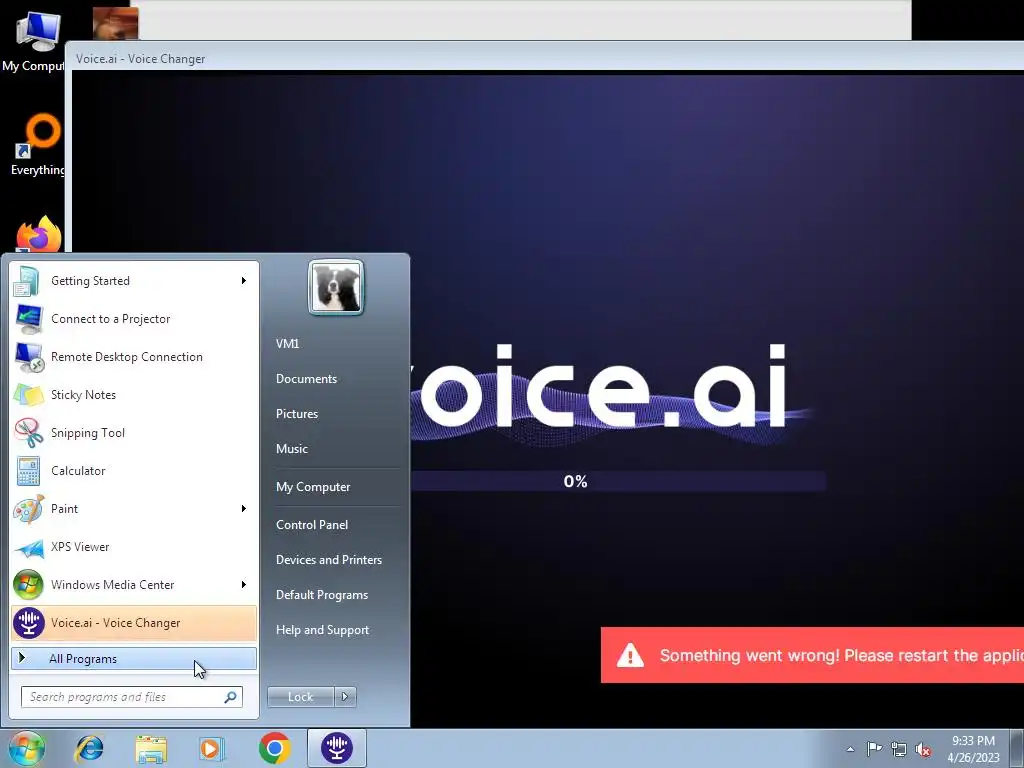The width and height of the screenshot is (1024, 768).
Task: Launch Snipping Tool
Action: (x=134, y=432)
